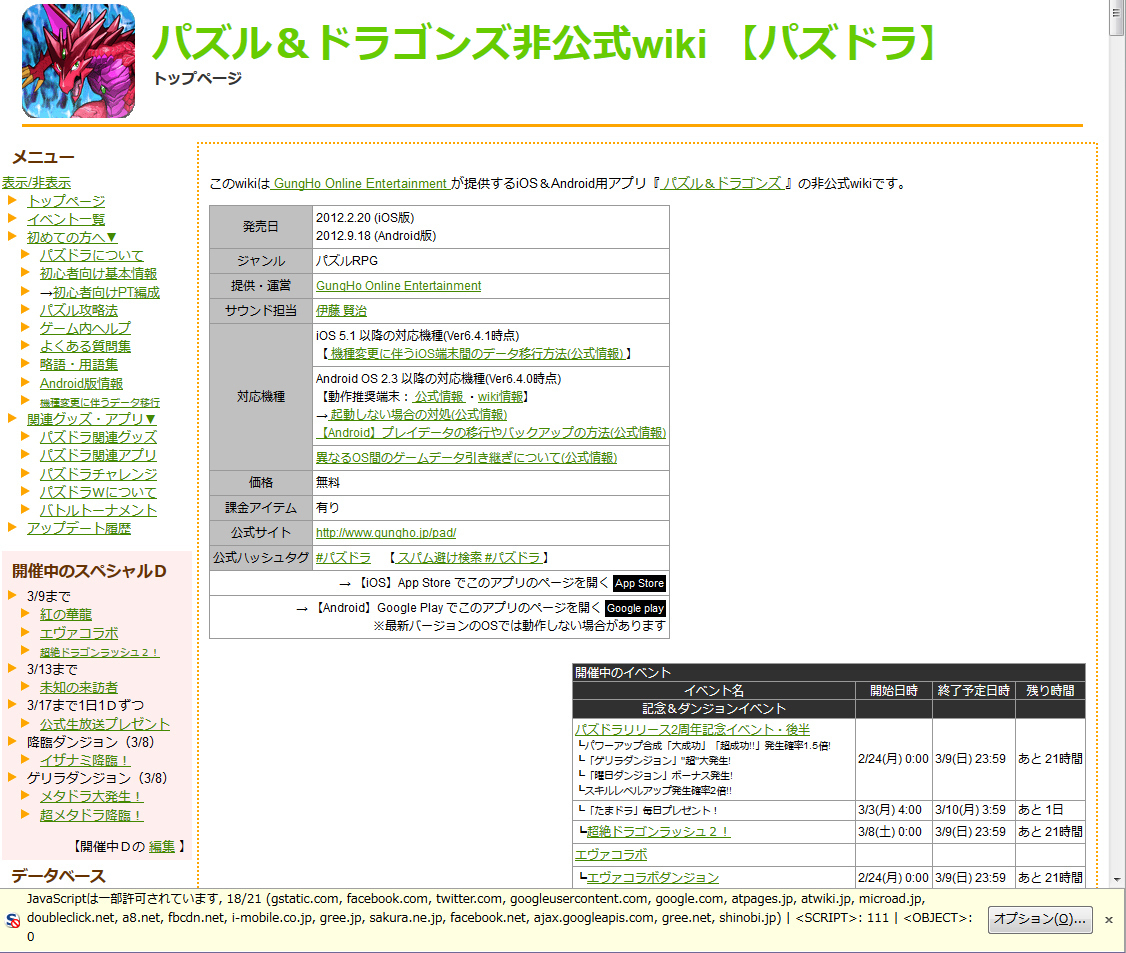Open the トップページ menu link
This screenshot has width=1126, height=953.
[66, 201]
